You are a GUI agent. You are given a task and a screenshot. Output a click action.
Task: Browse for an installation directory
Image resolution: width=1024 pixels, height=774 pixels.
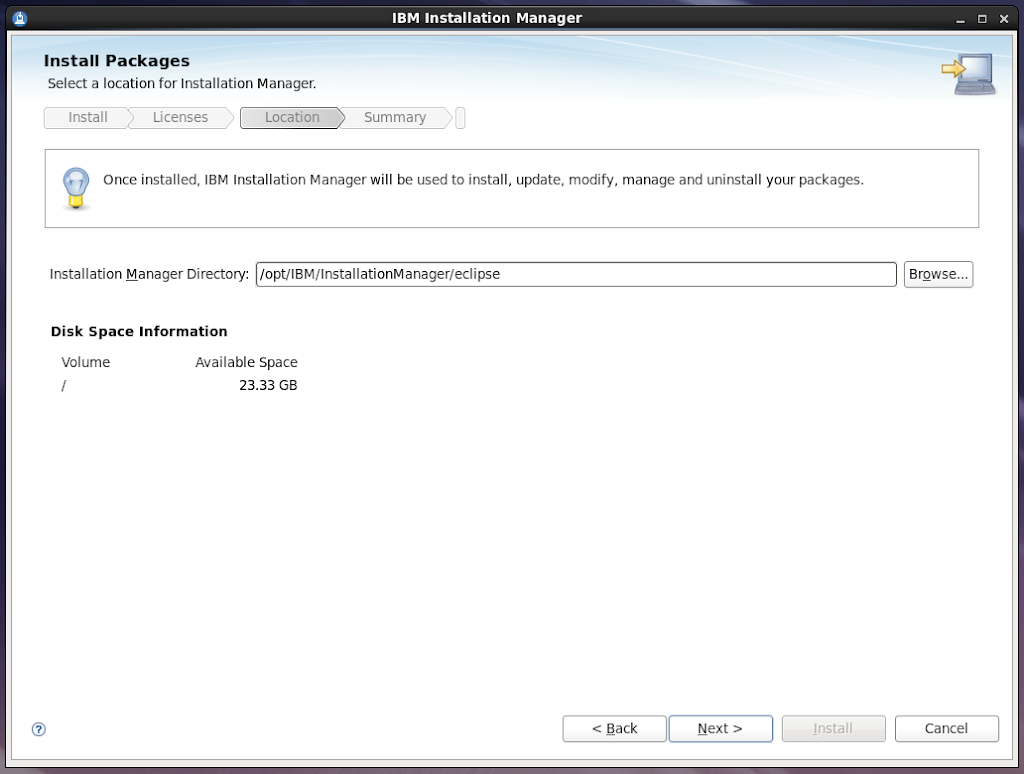(938, 274)
